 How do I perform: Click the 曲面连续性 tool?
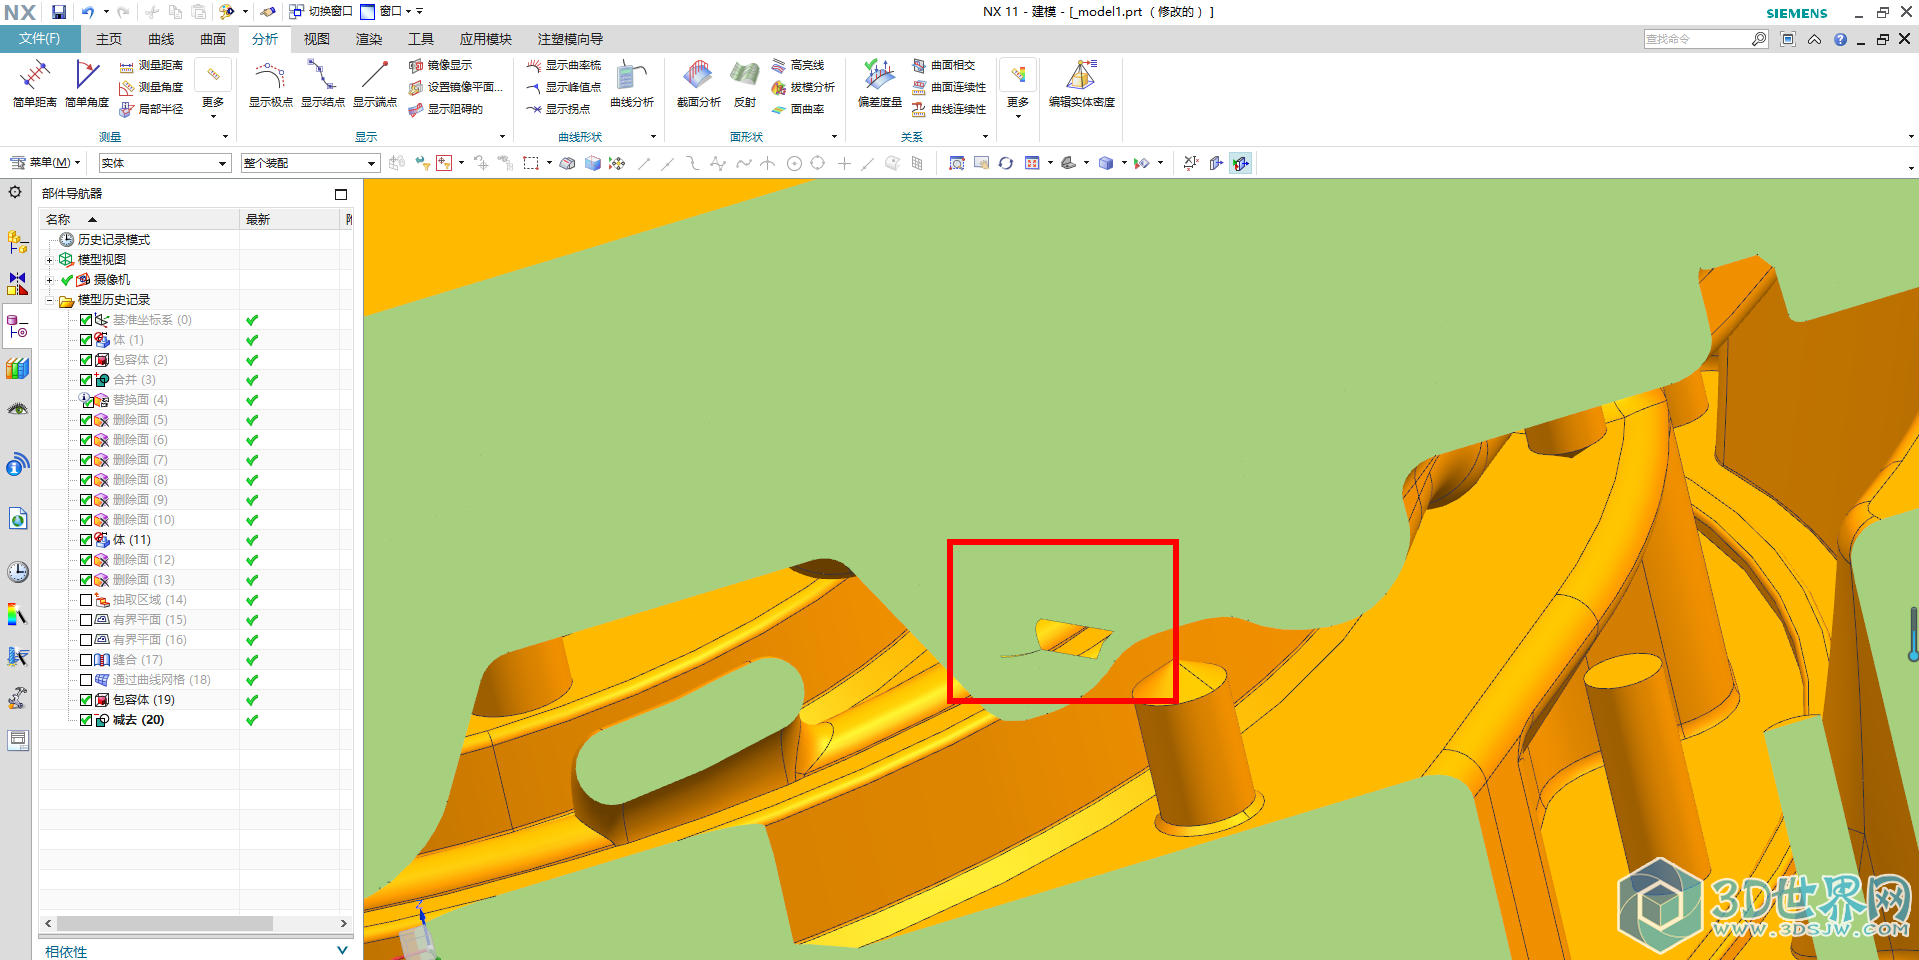949,87
